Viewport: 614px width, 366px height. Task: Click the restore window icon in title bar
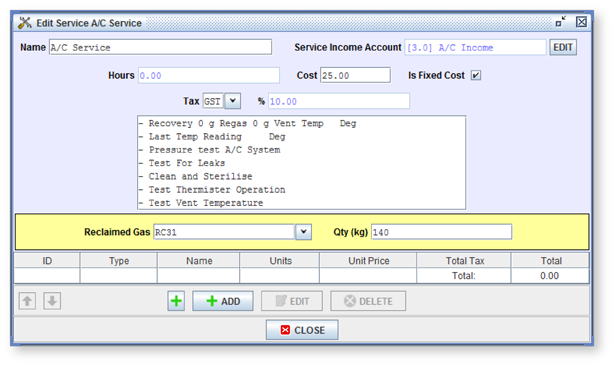tap(561, 22)
